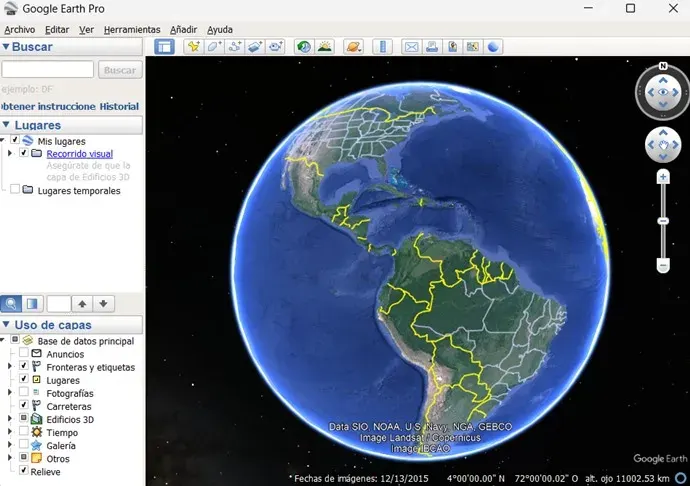This screenshot has width=690, height=486.
Task: Print the current view
Action: pos(432,47)
